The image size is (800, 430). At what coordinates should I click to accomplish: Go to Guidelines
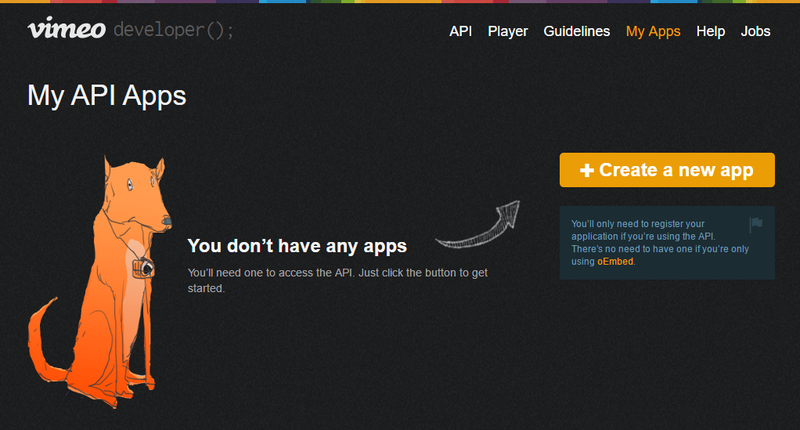577,31
